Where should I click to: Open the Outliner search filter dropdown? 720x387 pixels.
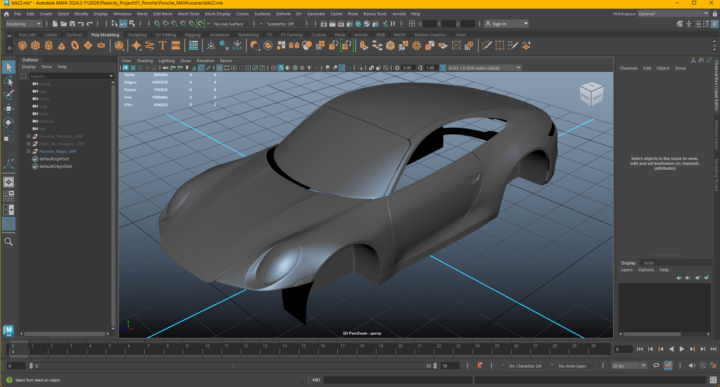click(111, 76)
